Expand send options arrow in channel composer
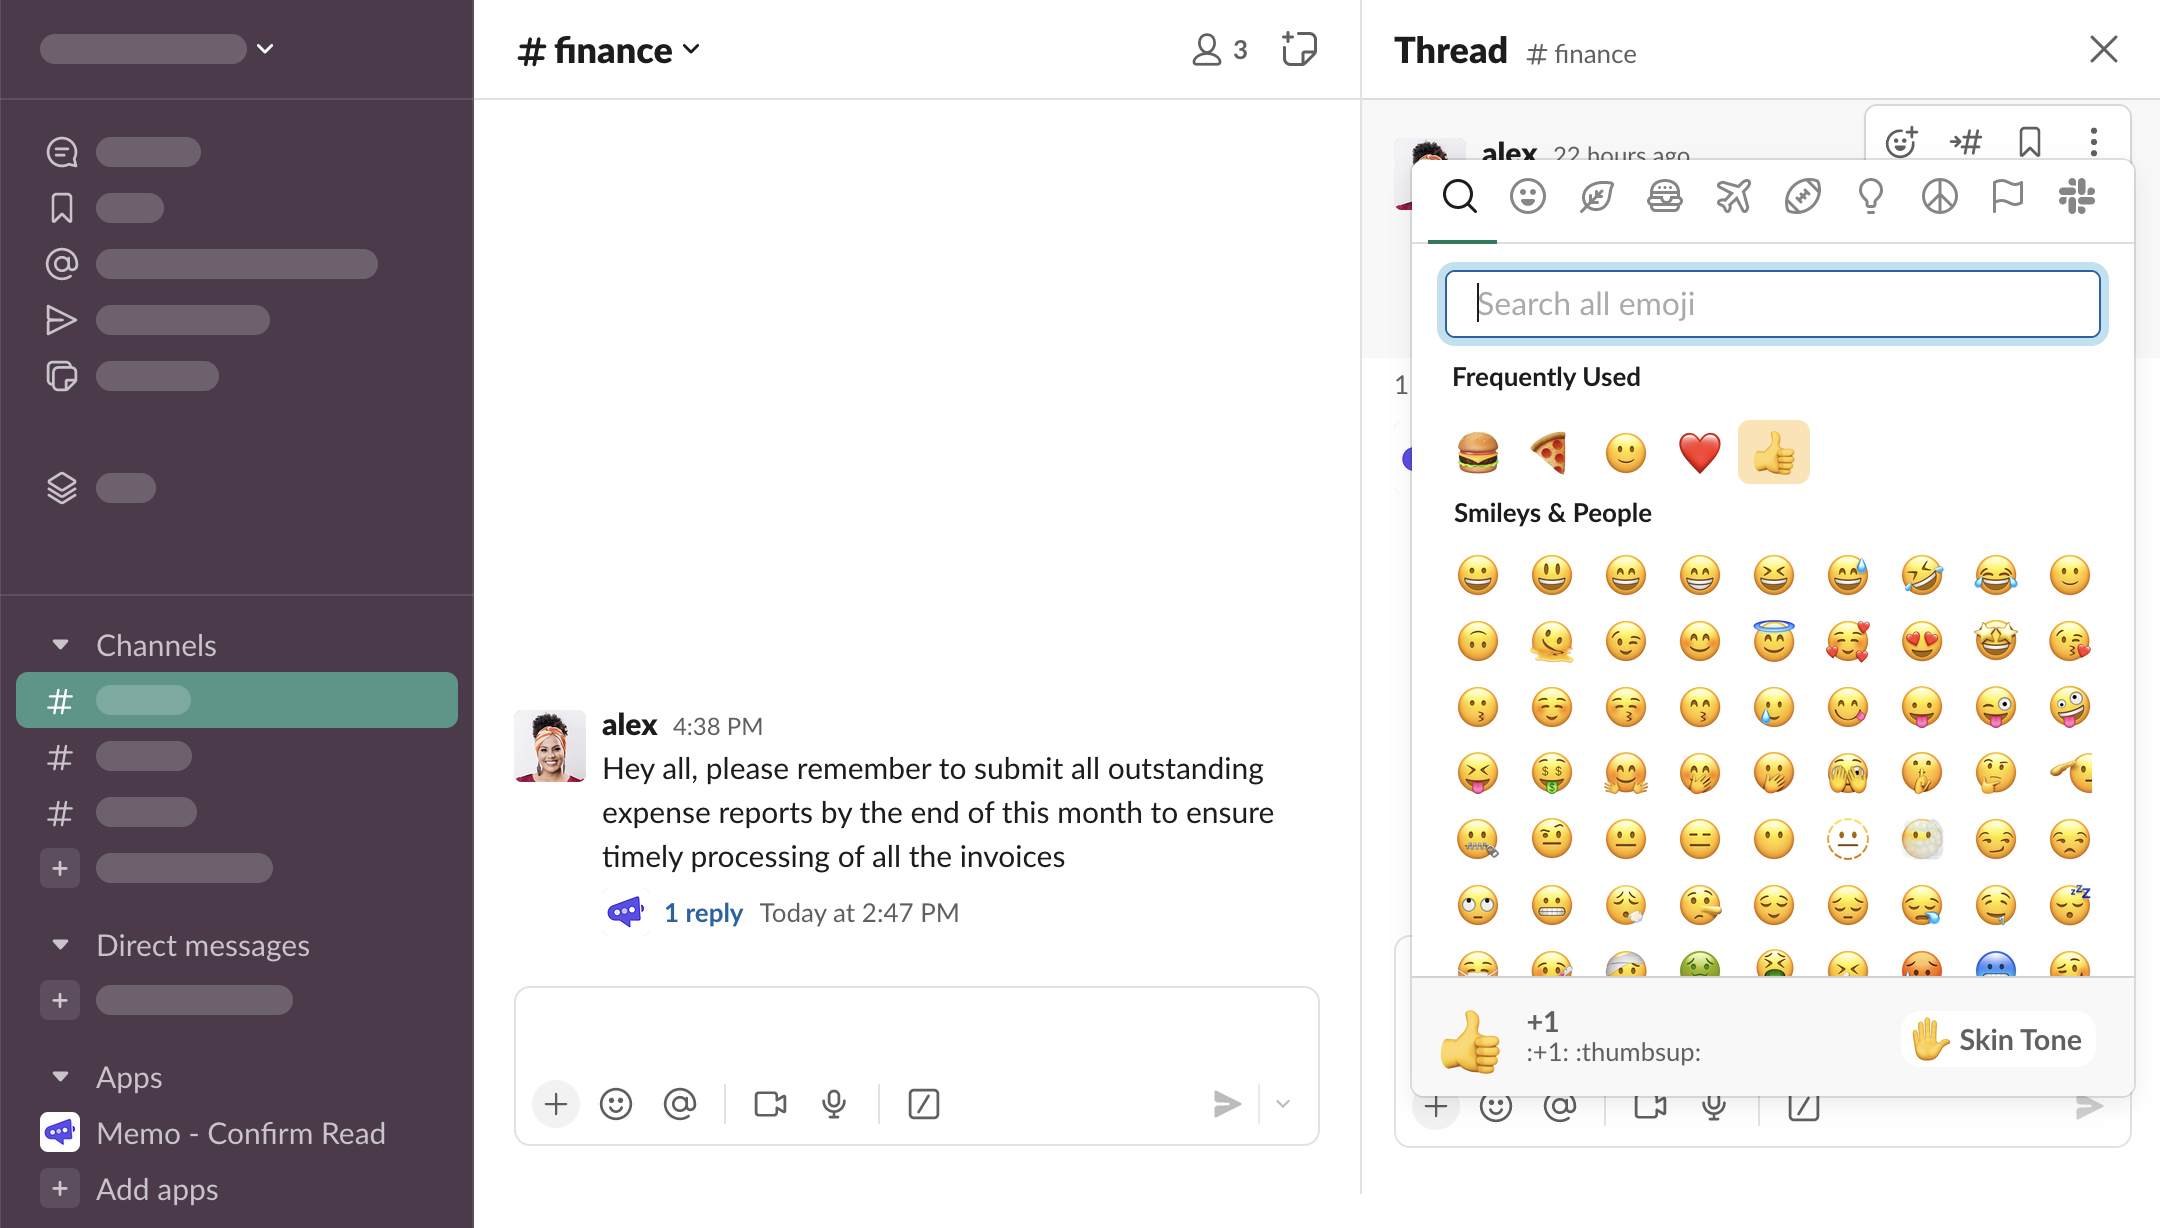The height and width of the screenshot is (1228, 2160). click(1283, 1104)
